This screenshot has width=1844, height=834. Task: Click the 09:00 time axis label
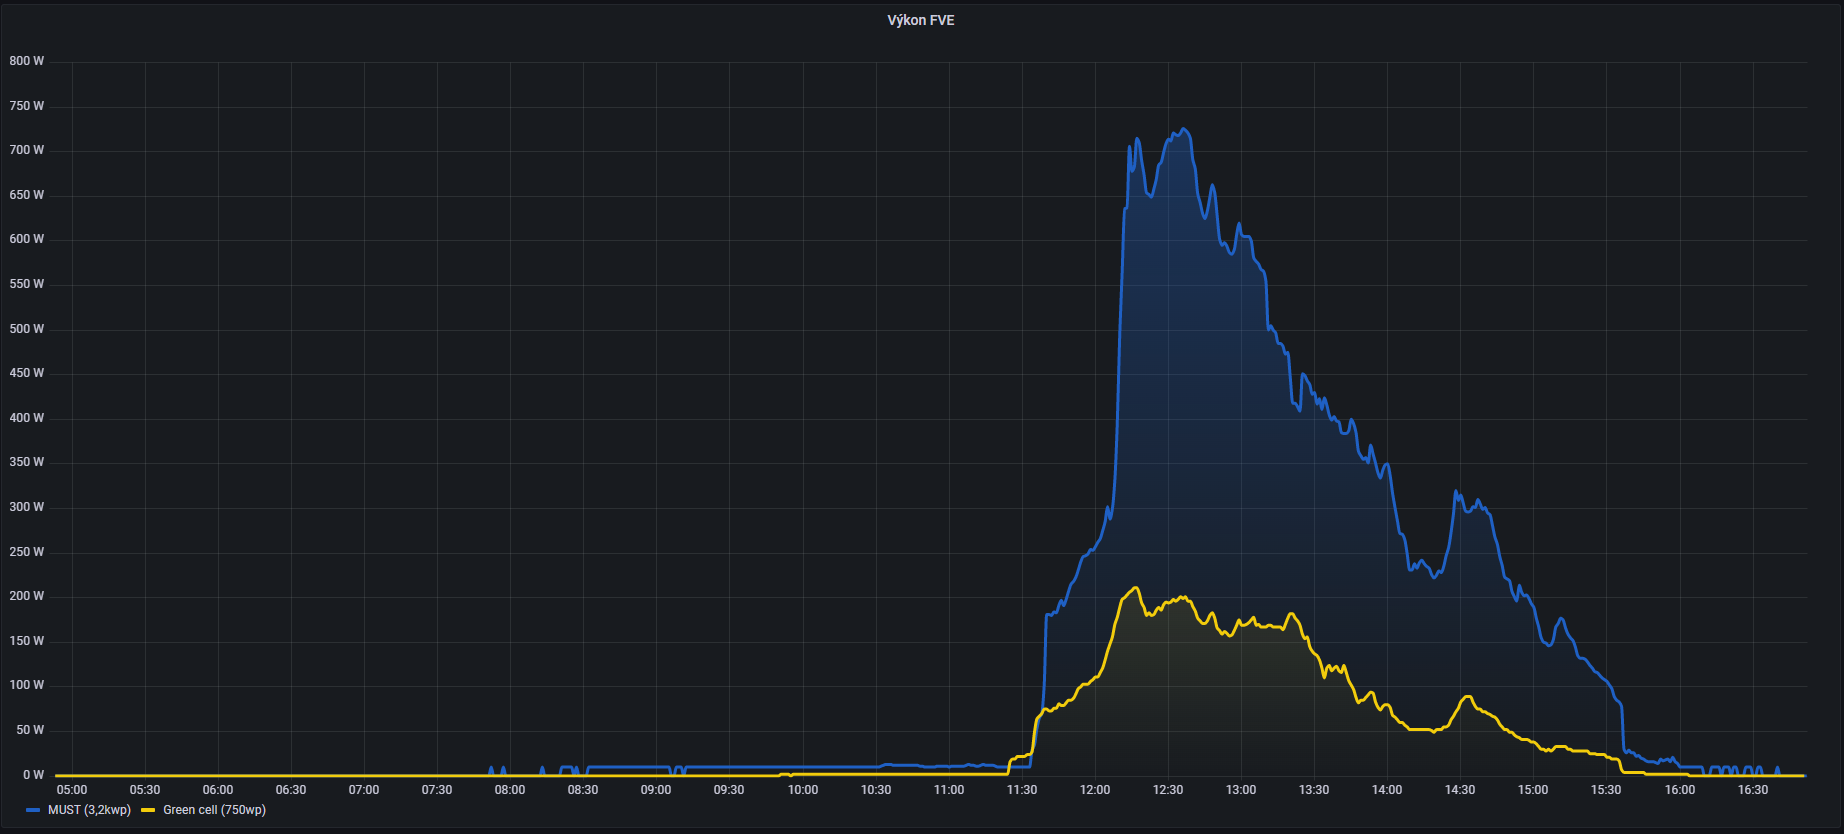tap(656, 790)
